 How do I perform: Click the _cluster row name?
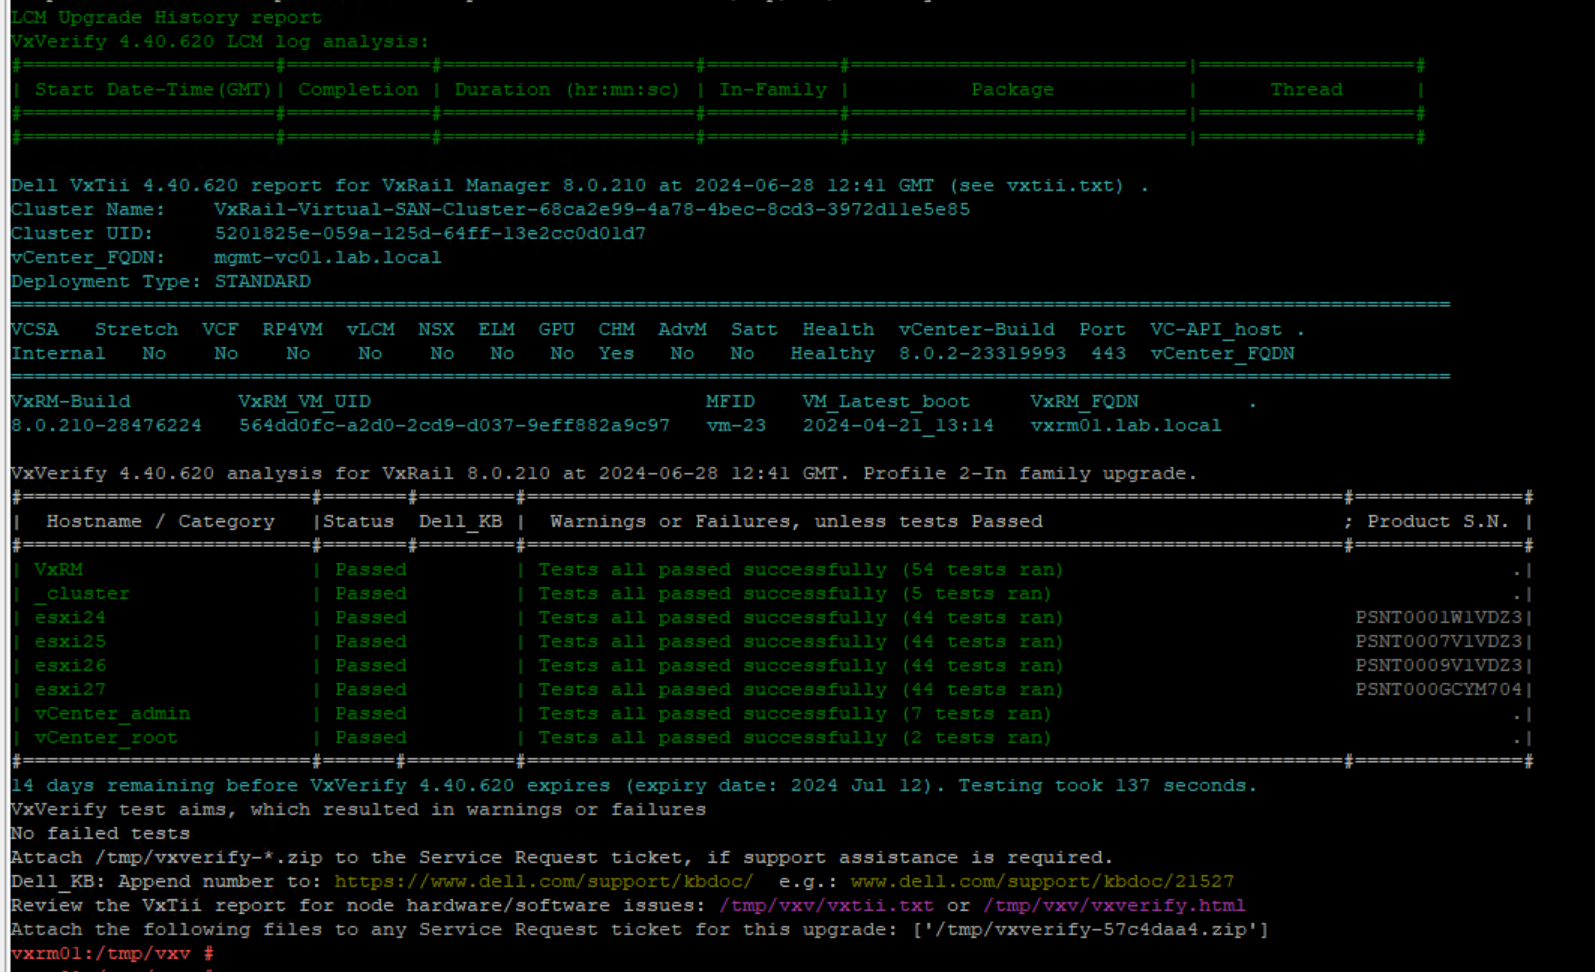[x=82, y=593]
